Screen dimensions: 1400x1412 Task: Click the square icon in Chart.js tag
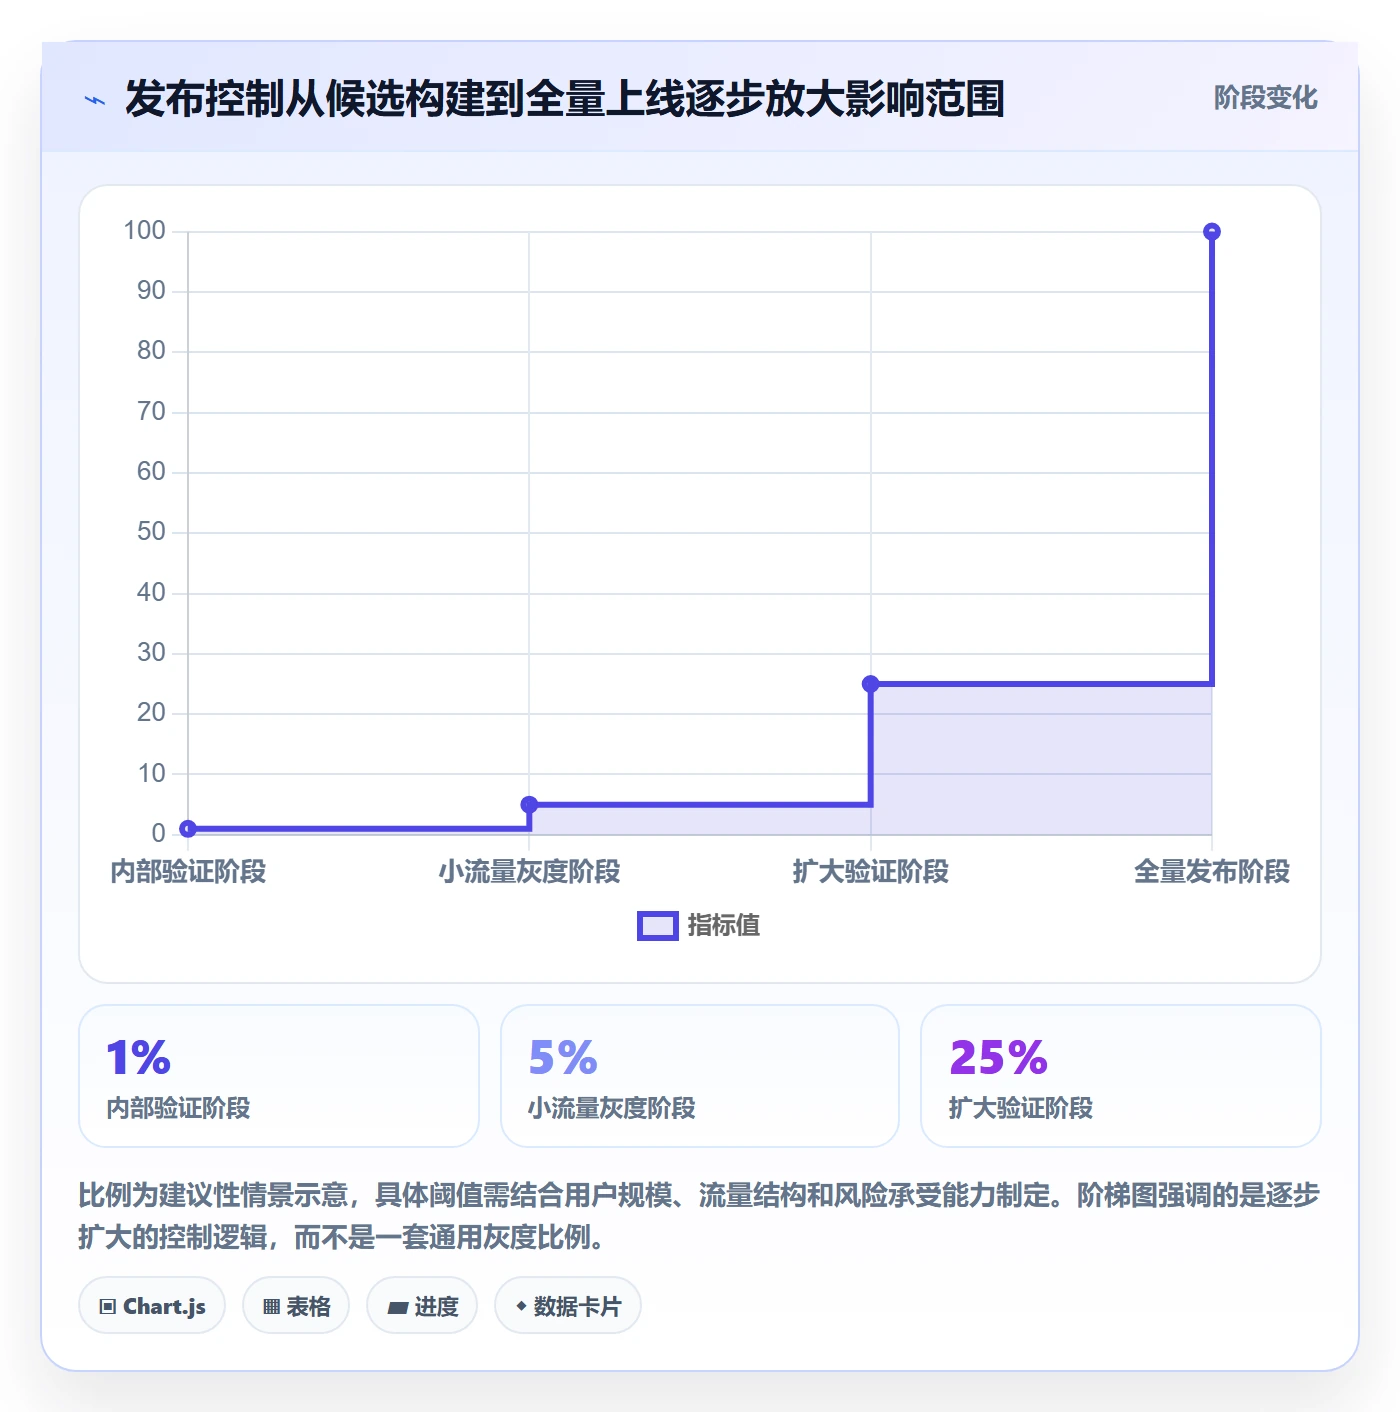(x=108, y=1307)
